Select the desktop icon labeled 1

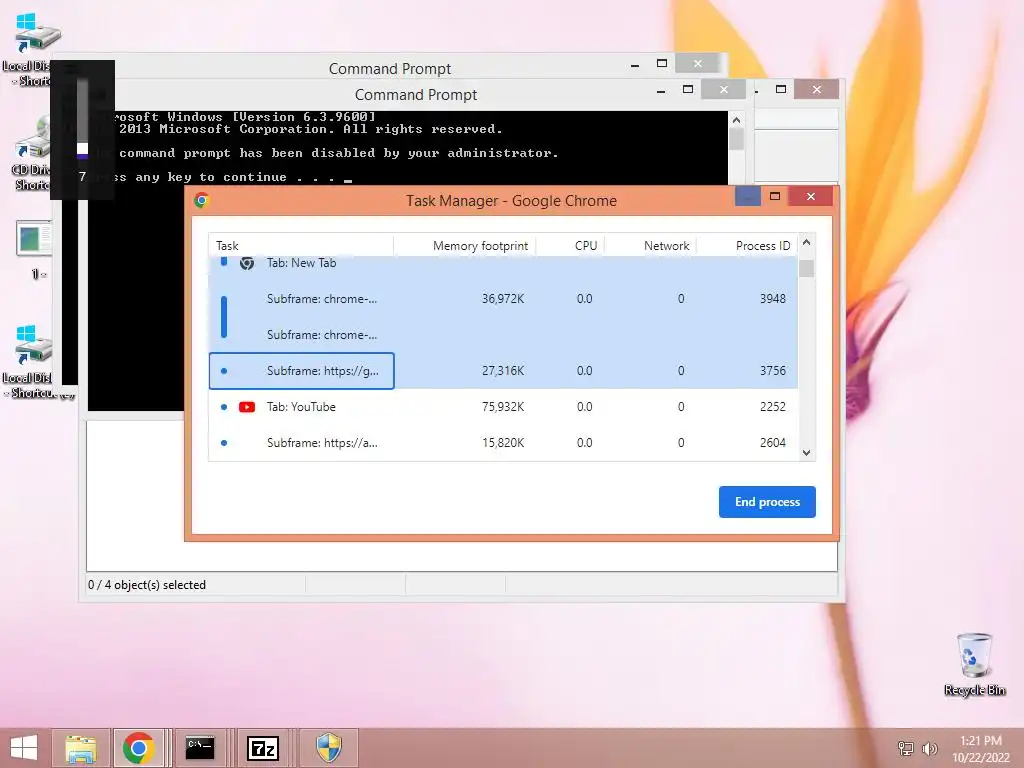34,249
